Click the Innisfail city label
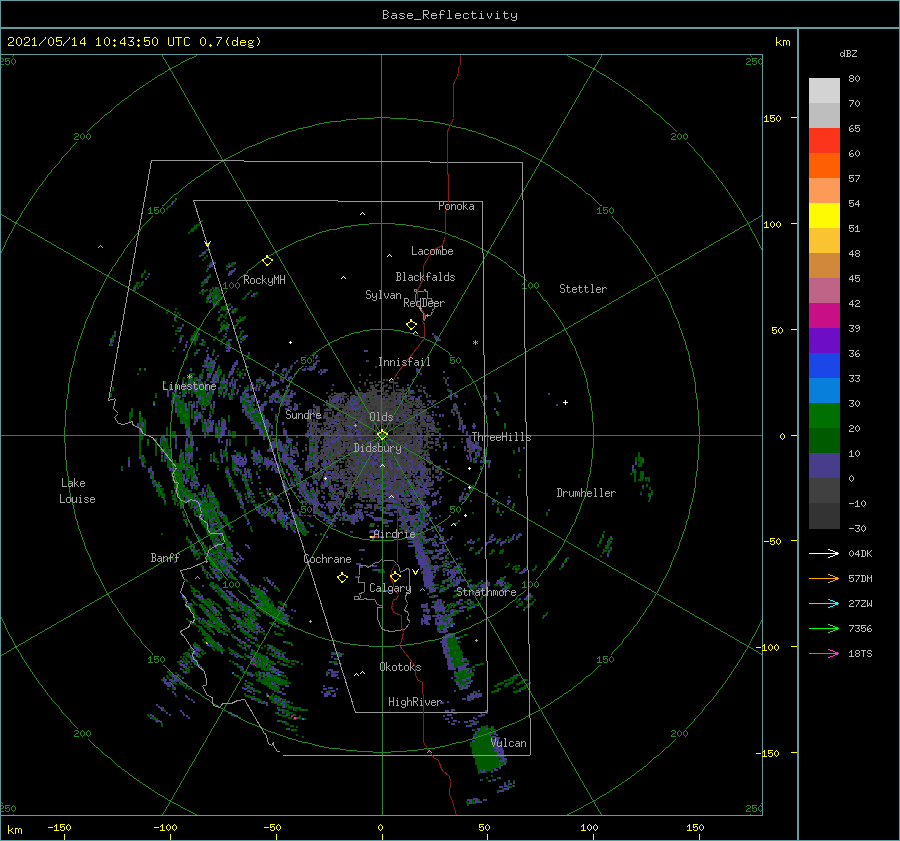Screen dimensions: 900x841 (404, 362)
